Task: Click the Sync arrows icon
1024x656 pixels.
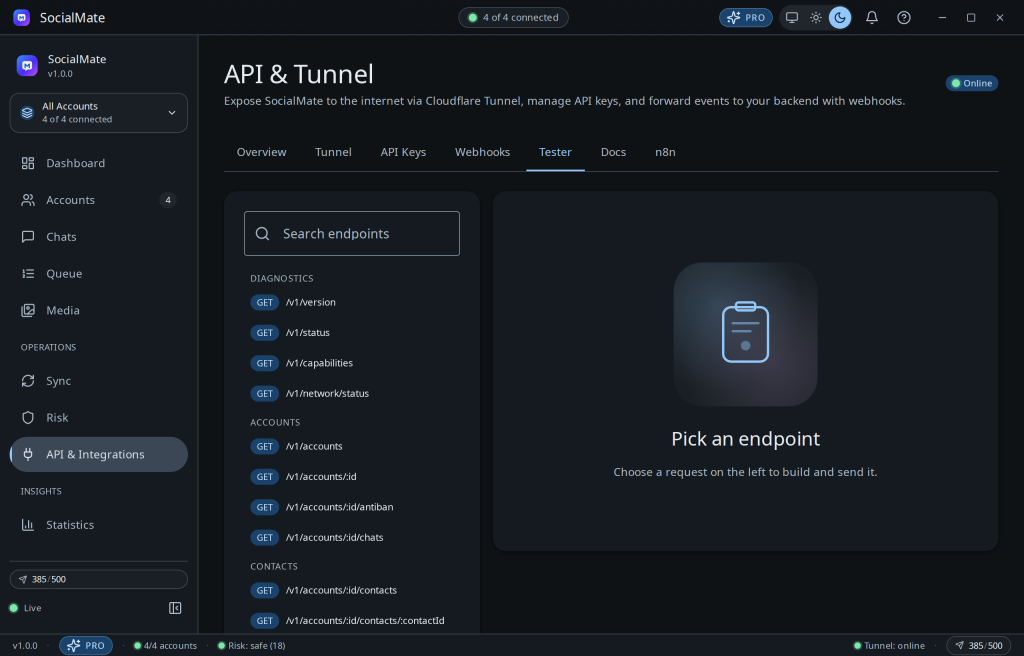Action: [28, 381]
